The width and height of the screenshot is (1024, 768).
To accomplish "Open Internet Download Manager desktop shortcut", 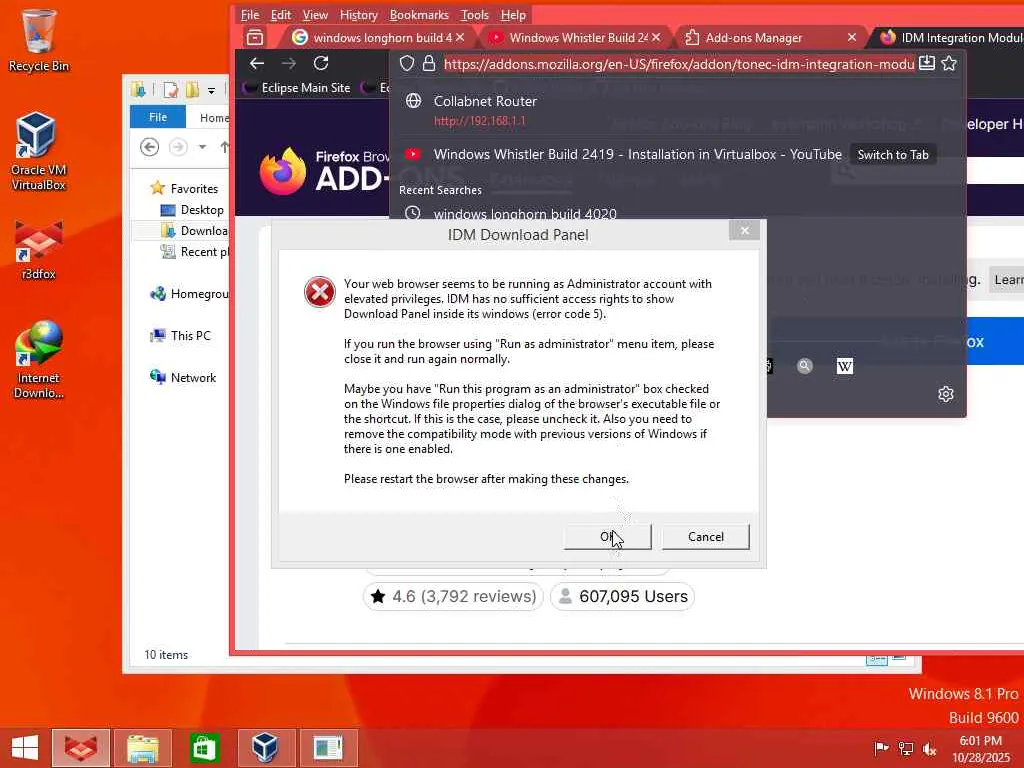I will coord(38,360).
